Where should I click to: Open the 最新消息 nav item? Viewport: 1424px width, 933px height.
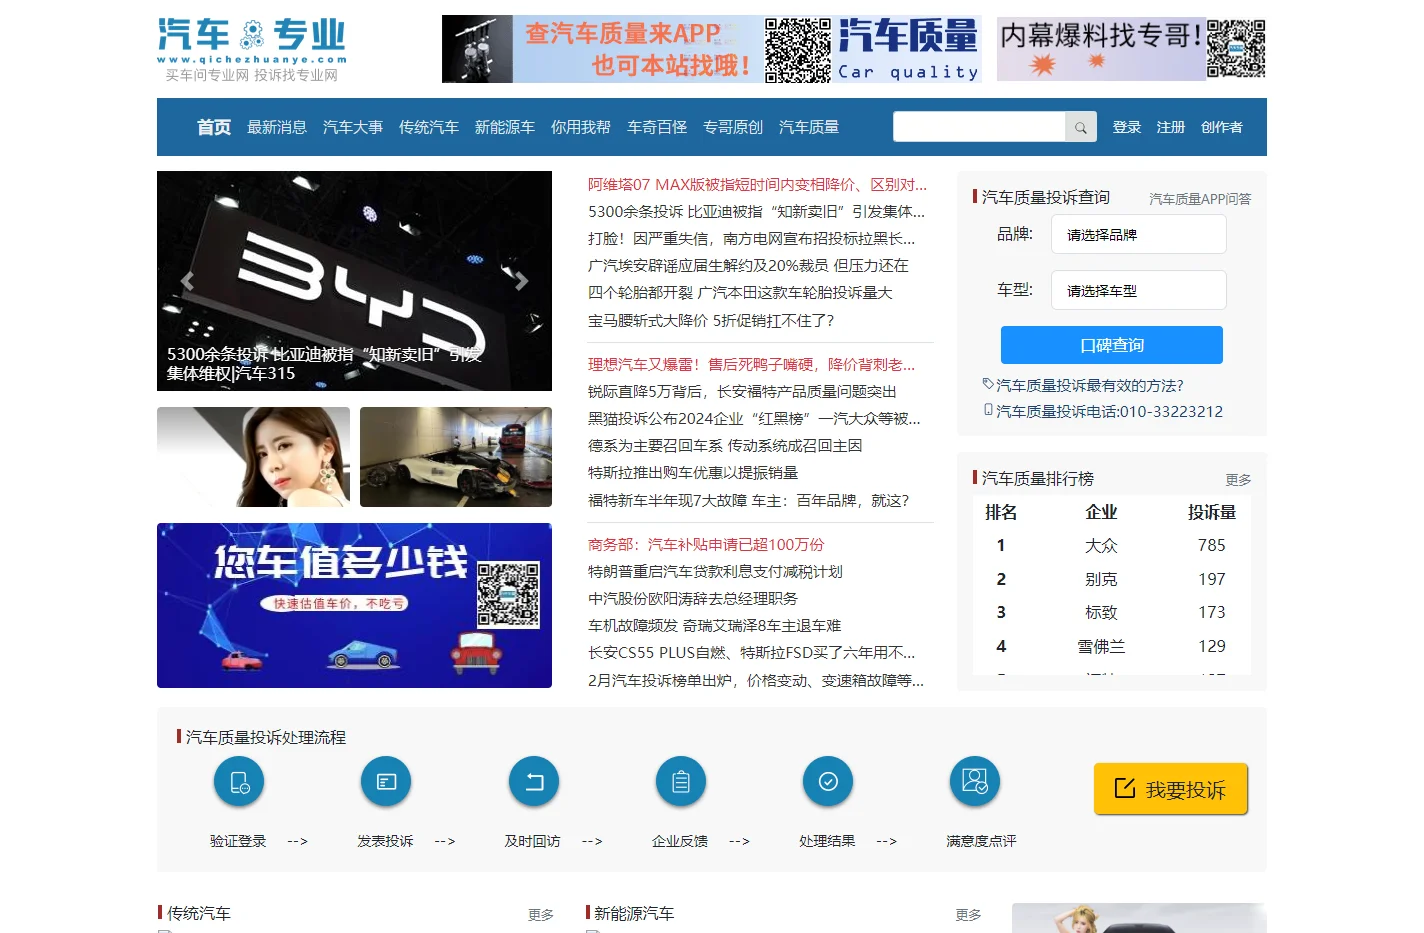click(277, 127)
